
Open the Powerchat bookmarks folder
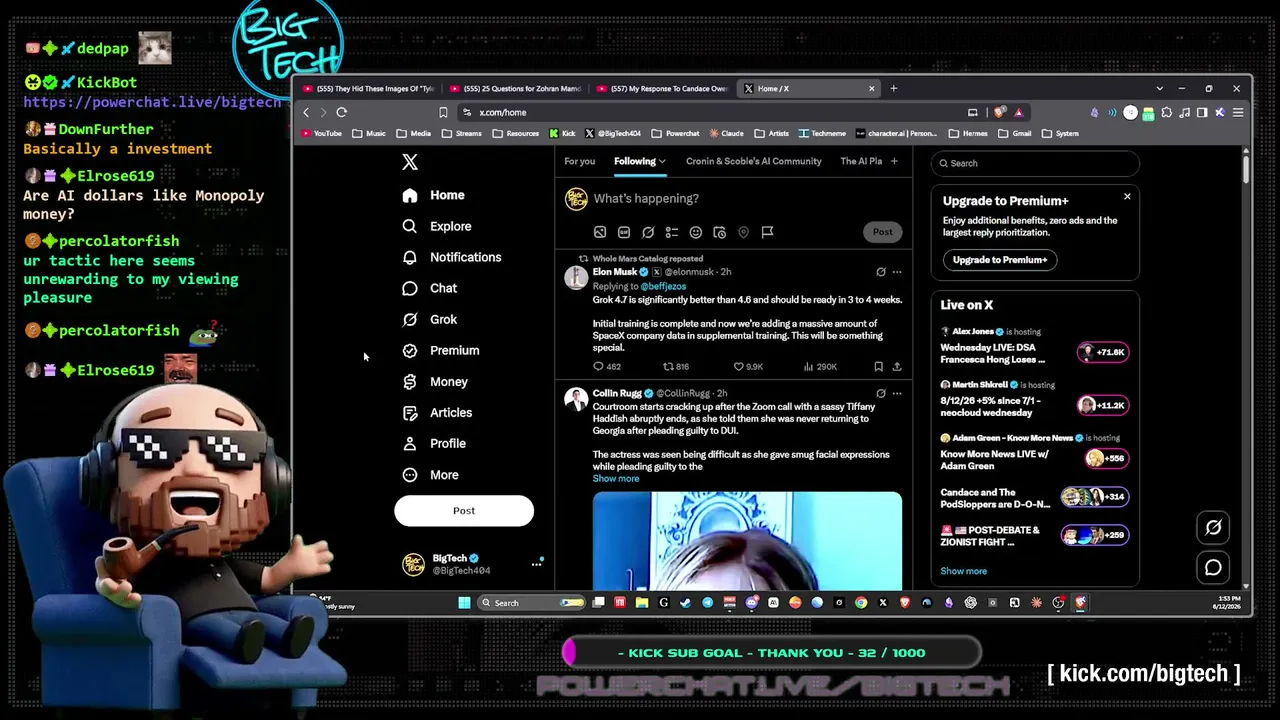[x=676, y=133]
